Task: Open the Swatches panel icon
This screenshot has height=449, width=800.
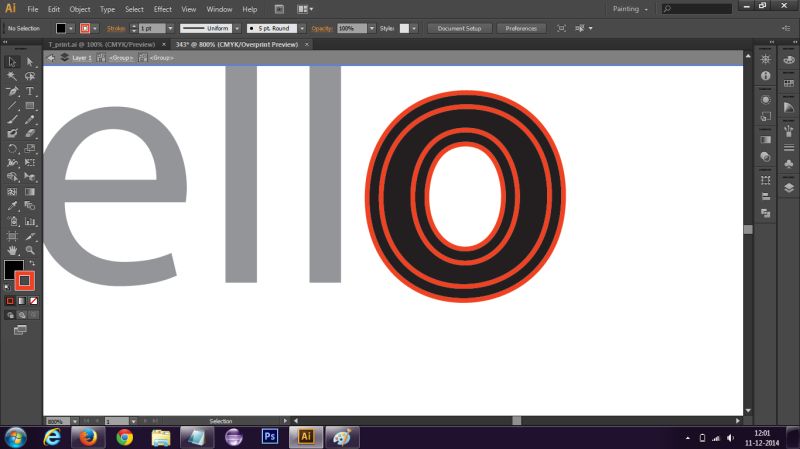Action: [x=789, y=83]
